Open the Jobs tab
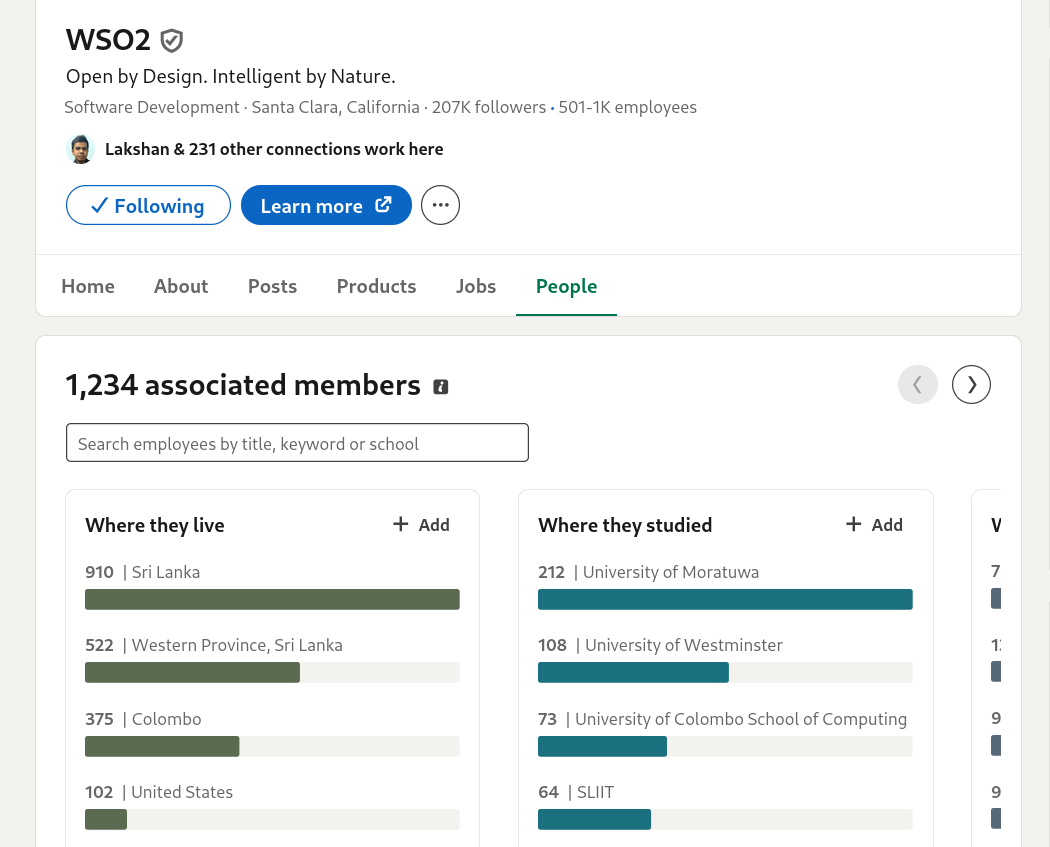This screenshot has height=847, width=1050. [475, 286]
